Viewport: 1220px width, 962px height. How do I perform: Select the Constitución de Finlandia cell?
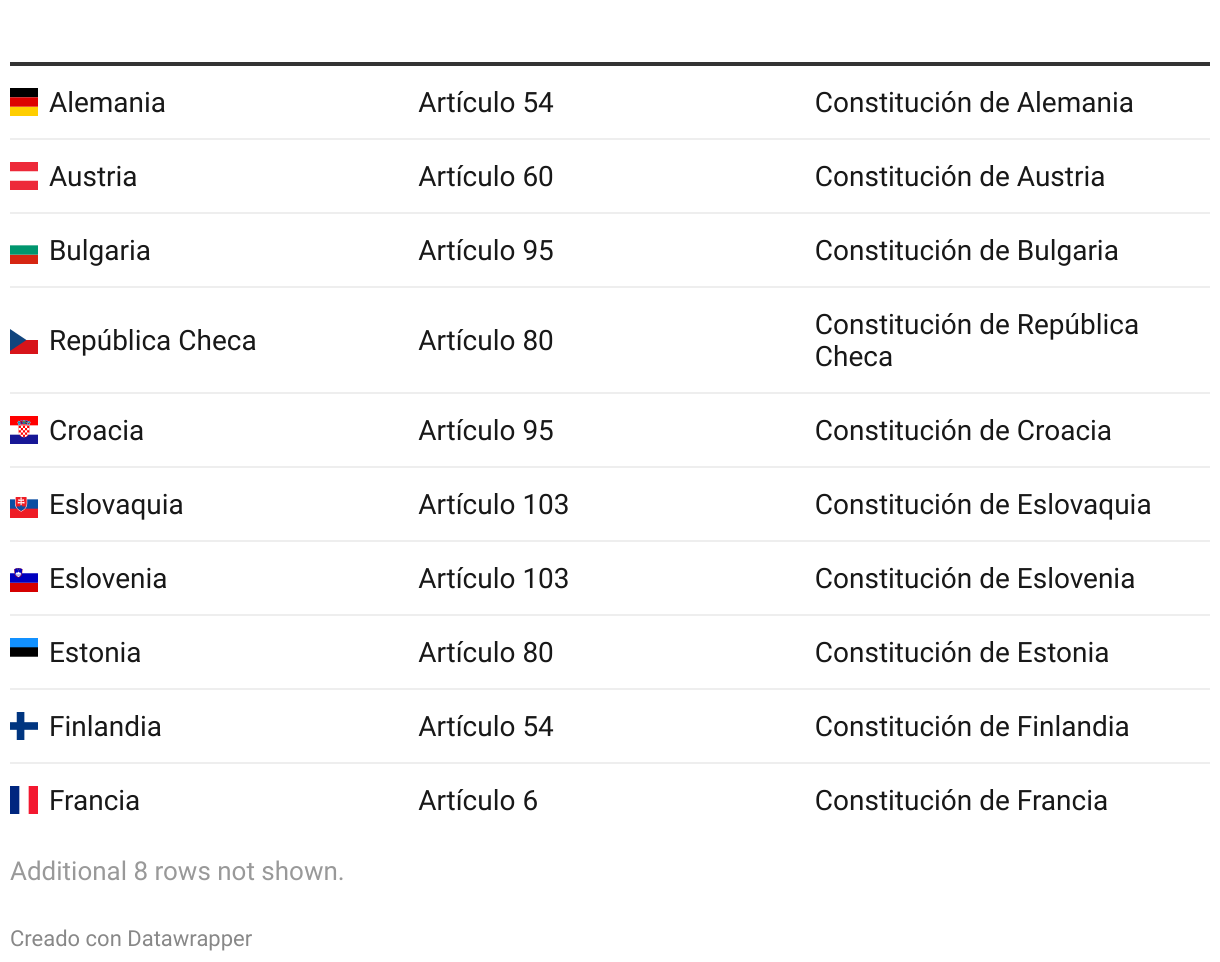pyautogui.click(x=972, y=726)
